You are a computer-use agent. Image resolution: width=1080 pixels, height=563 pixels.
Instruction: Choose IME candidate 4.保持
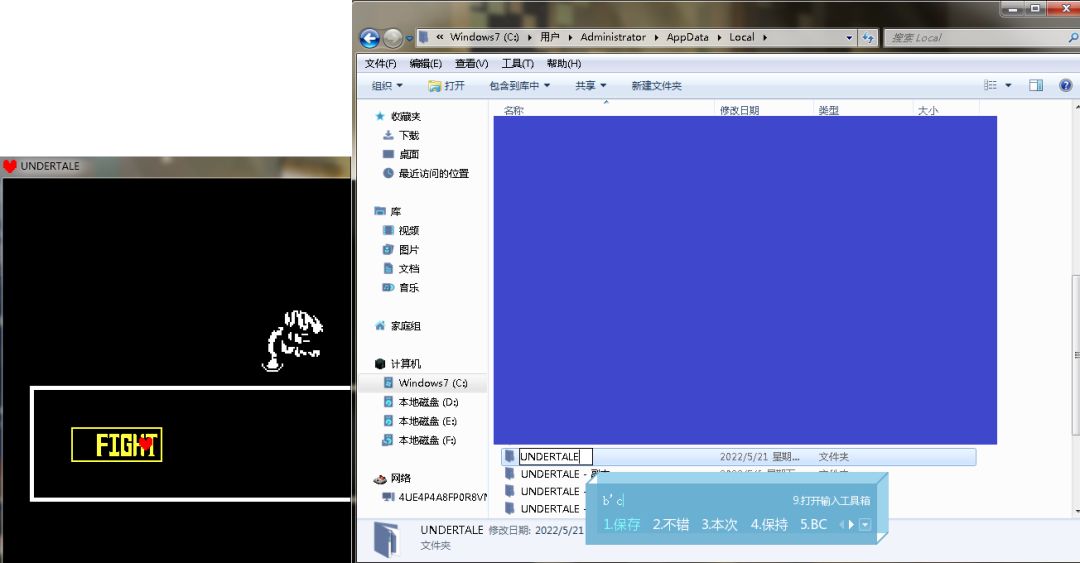click(x=769, y=524)
